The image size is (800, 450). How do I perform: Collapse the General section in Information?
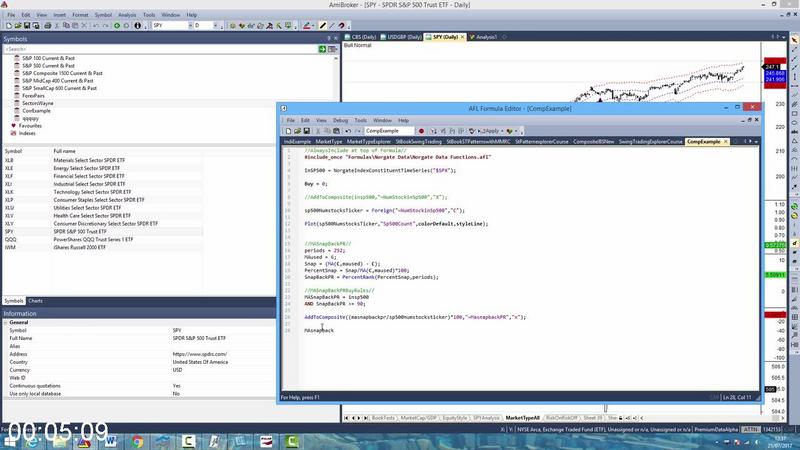point(6,322)
